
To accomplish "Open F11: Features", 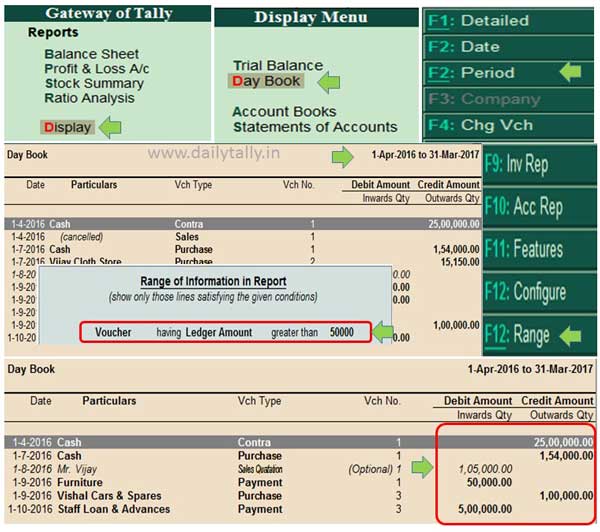I will pyautogui.click(x=540, y=249).
